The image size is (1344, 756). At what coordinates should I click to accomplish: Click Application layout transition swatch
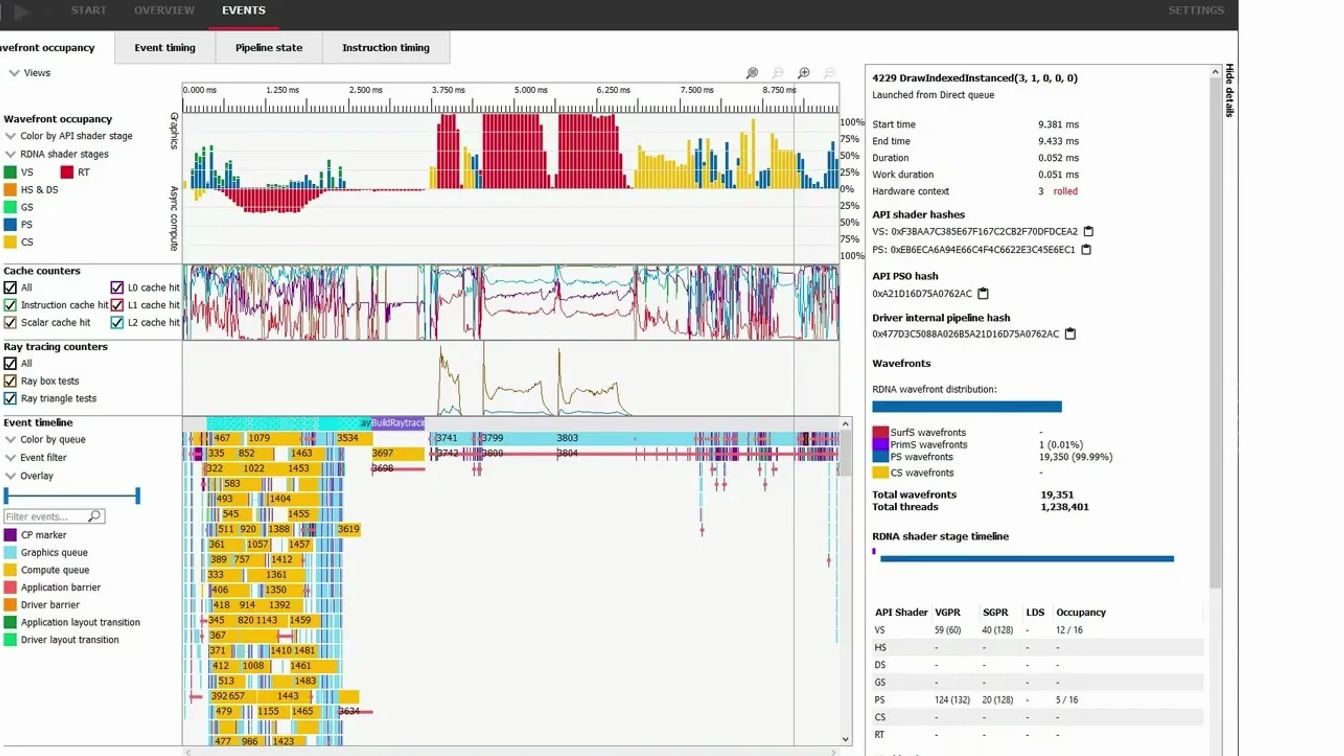(x=10, y=622)
